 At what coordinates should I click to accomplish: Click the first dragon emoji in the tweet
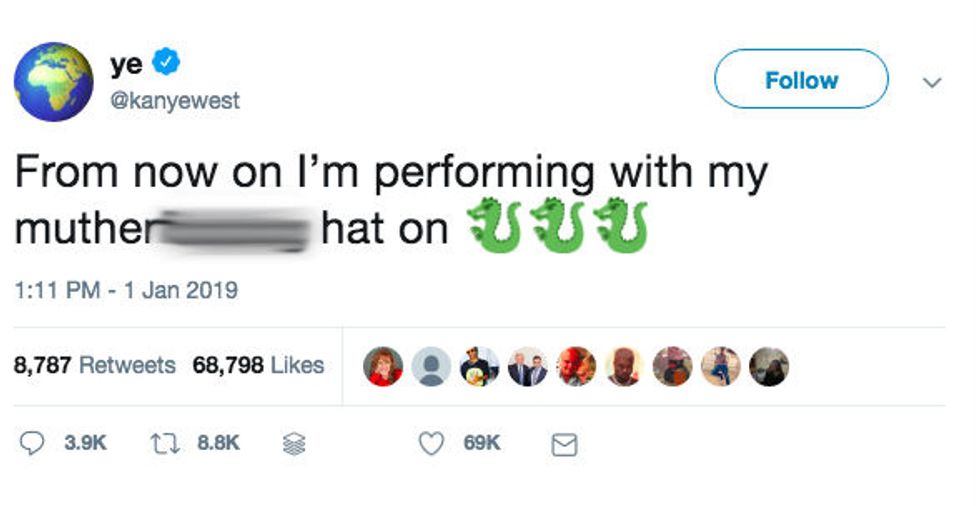pyautogui.click(x=493, y=226)
